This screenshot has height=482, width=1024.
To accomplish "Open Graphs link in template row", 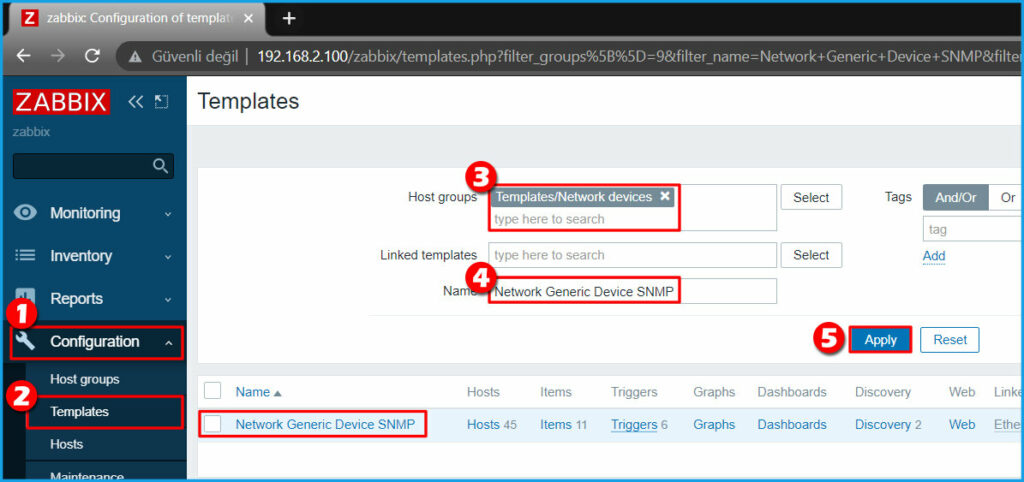I will tap(714, 425).
